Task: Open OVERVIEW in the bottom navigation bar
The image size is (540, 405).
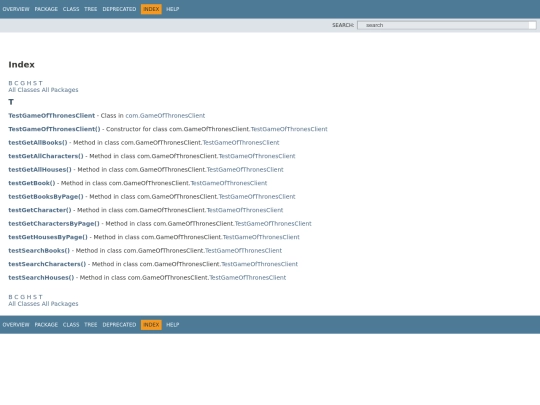Action: click(x=16, y=325)
